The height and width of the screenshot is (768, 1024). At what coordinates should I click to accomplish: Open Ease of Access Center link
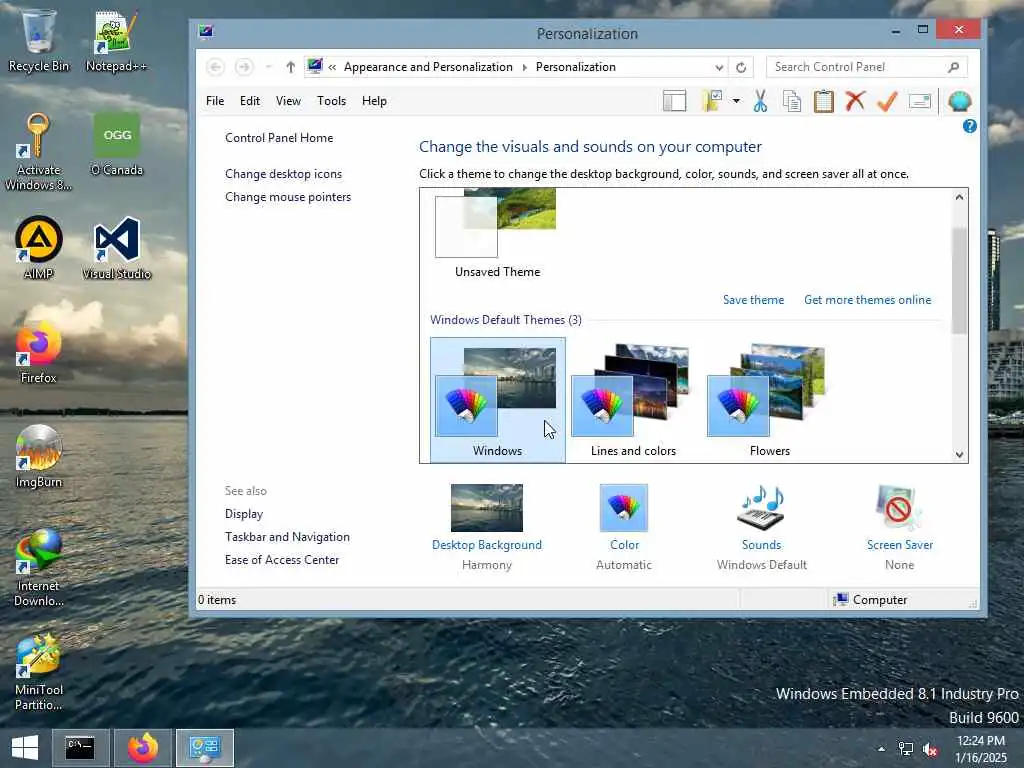(281, 560)
